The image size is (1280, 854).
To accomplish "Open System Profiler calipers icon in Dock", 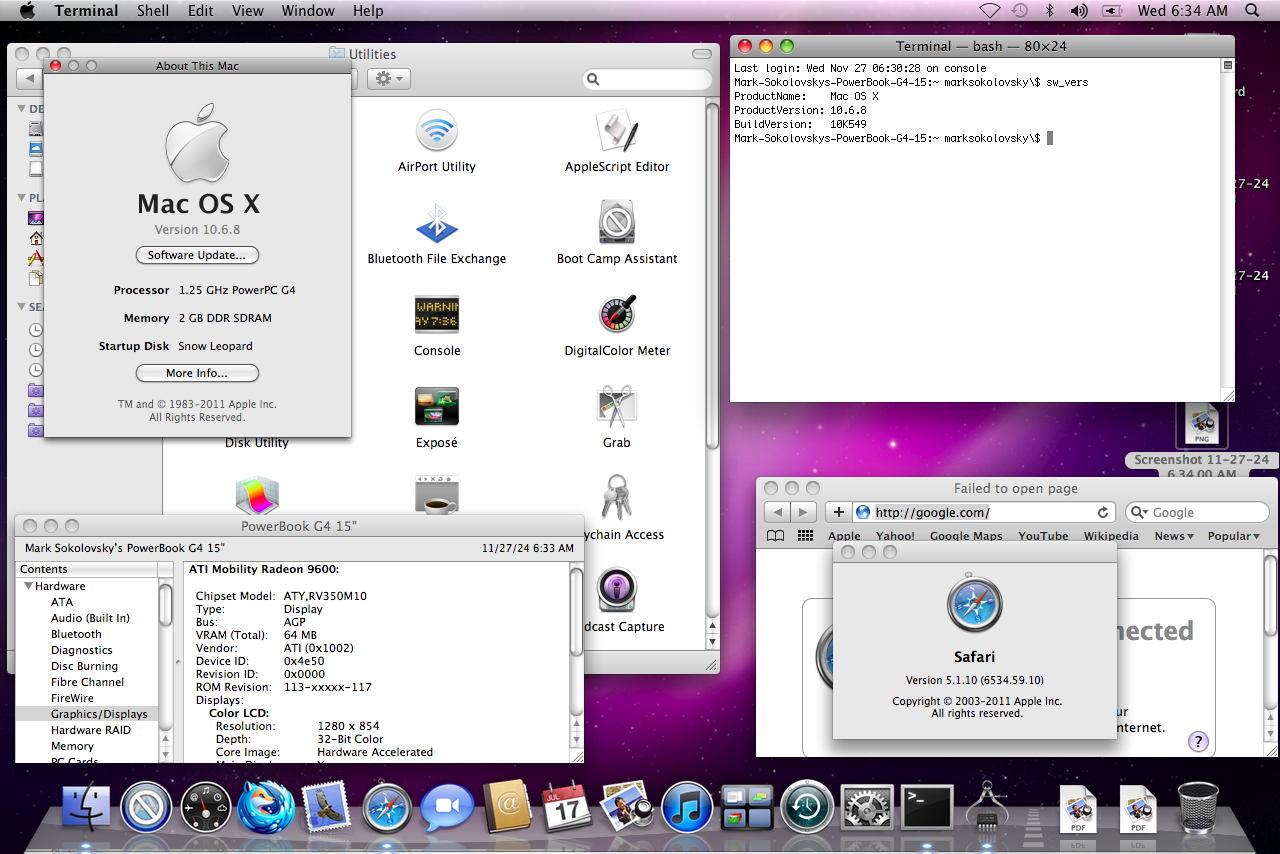I will tap(987, 807).
